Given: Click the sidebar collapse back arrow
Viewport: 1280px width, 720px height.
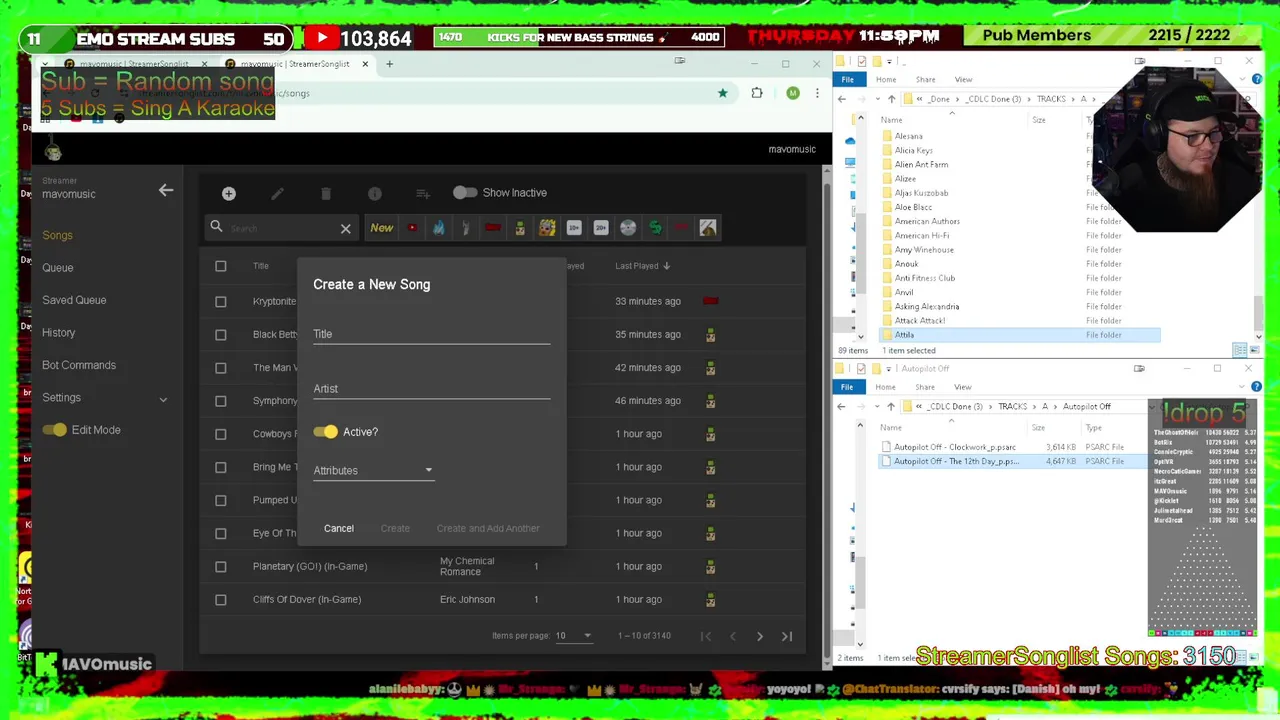Looking at the screenshot, I should (x=166, y=190).
